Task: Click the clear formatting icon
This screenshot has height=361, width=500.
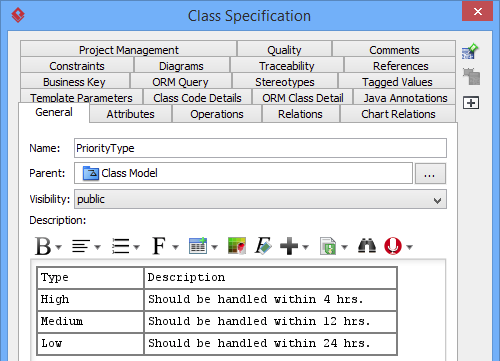Action: point(263,246)
